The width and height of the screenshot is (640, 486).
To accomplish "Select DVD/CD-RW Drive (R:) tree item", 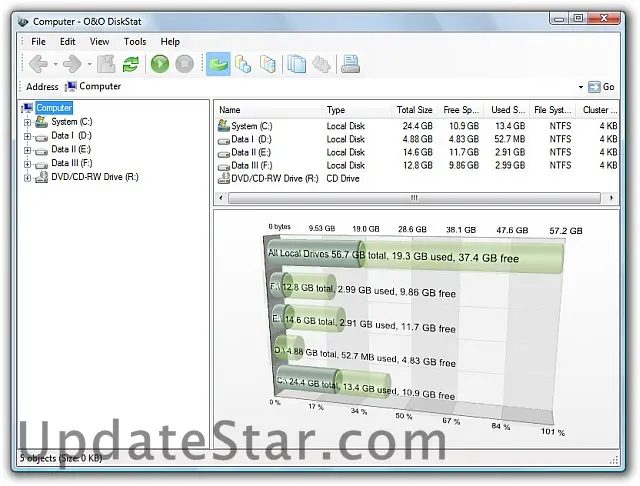I will click(x=95, y=177).
